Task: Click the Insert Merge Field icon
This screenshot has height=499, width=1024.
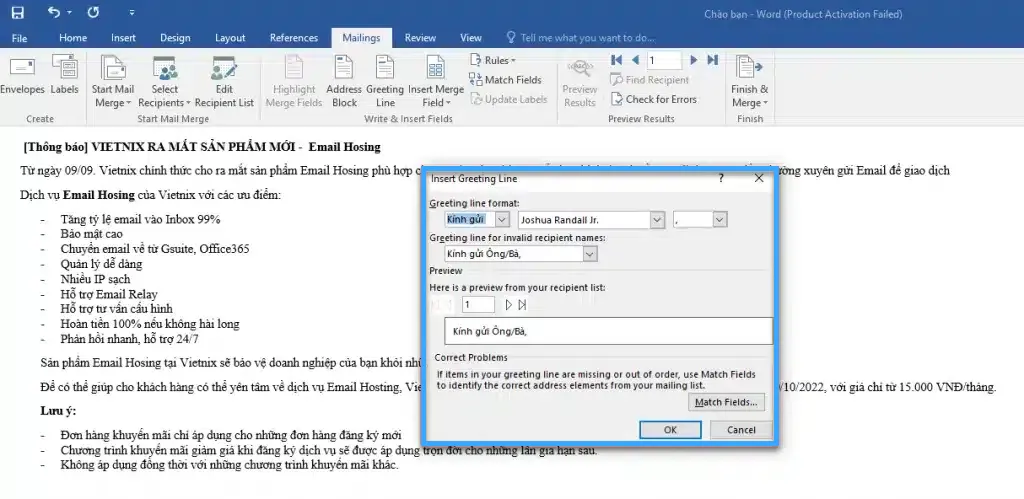Action: (x=436, y=69)
